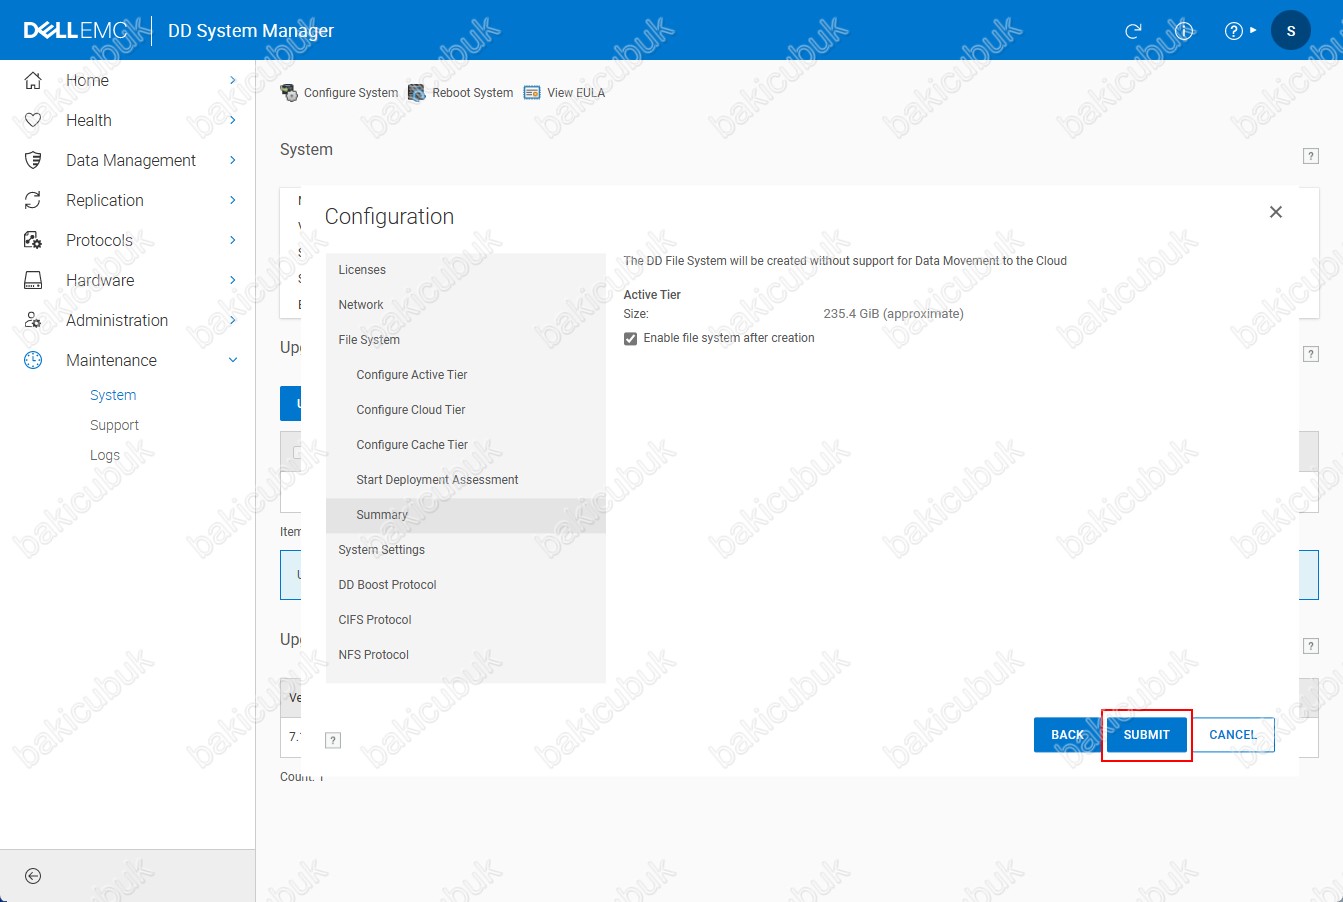Click the Hardware drive icon
Viewport: 1343px width, 902px height.
(x=33, y=280)
